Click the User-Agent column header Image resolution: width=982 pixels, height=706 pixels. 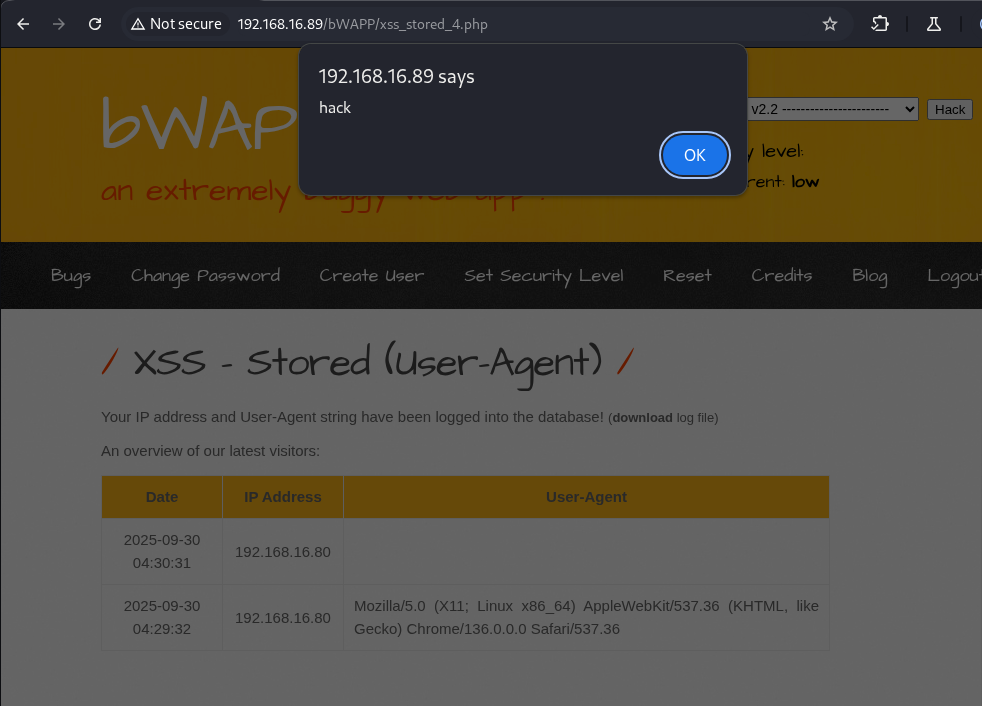(x=586, y=497)
